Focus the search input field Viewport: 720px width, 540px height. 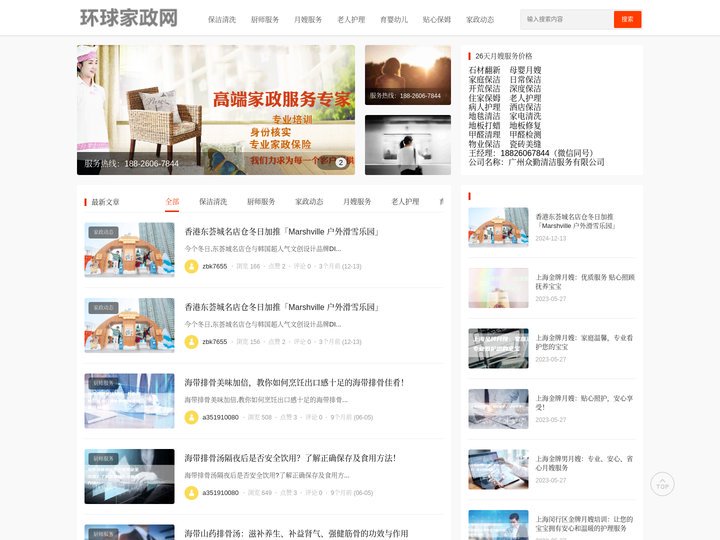567,19
